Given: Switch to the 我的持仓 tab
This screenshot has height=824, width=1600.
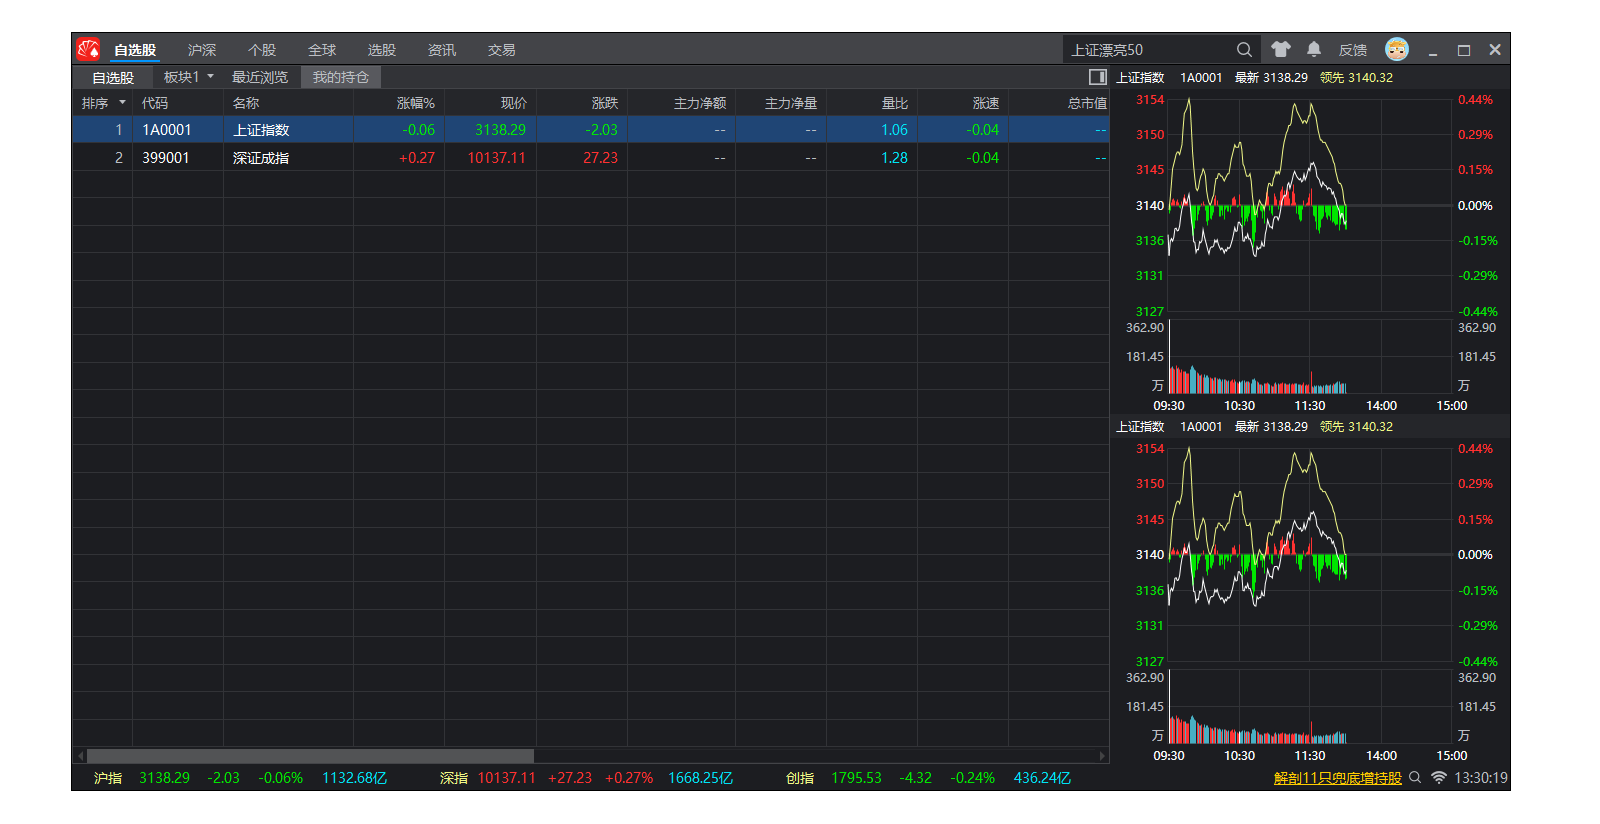Looking at the screenshot, I should [x=341, y=77].
